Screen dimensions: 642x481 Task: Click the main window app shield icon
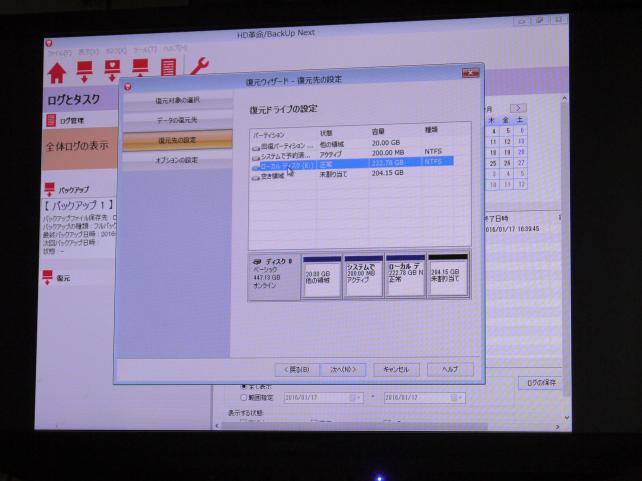49,43
